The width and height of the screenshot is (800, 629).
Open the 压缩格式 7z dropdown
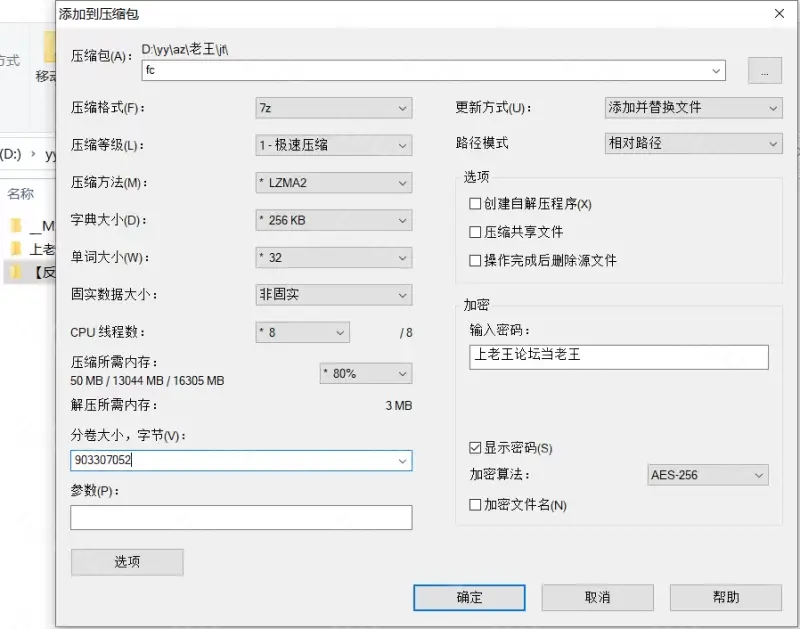point(334,108)
